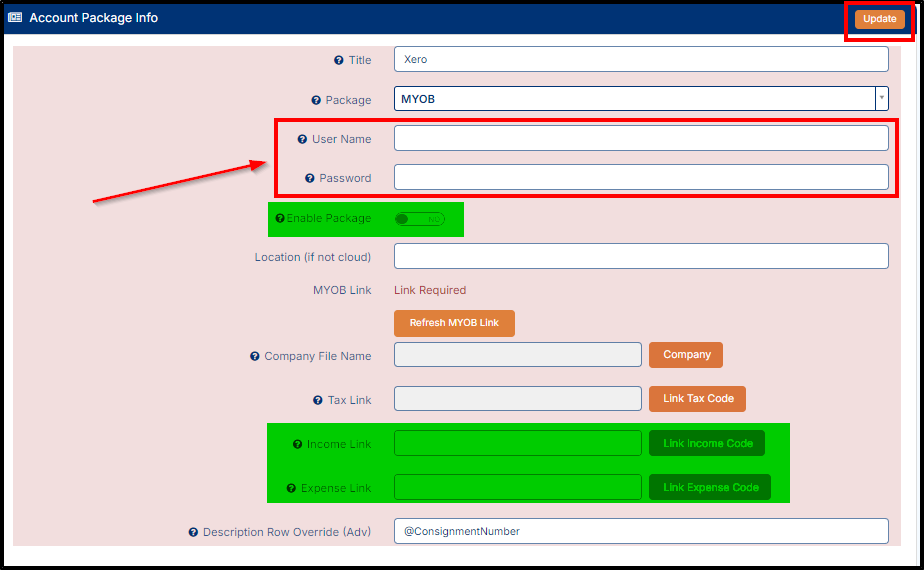Click the help icon beside Title
The width and height of the screenshot is (924, 570).
coord(339,60)
